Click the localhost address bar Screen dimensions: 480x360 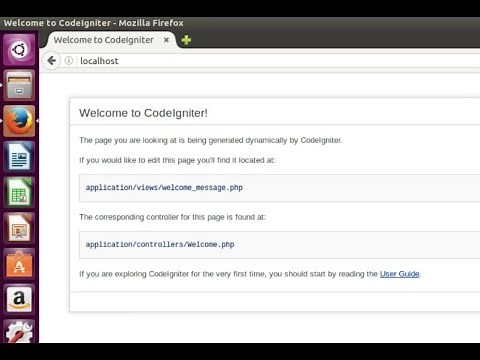tap(270, 61)
